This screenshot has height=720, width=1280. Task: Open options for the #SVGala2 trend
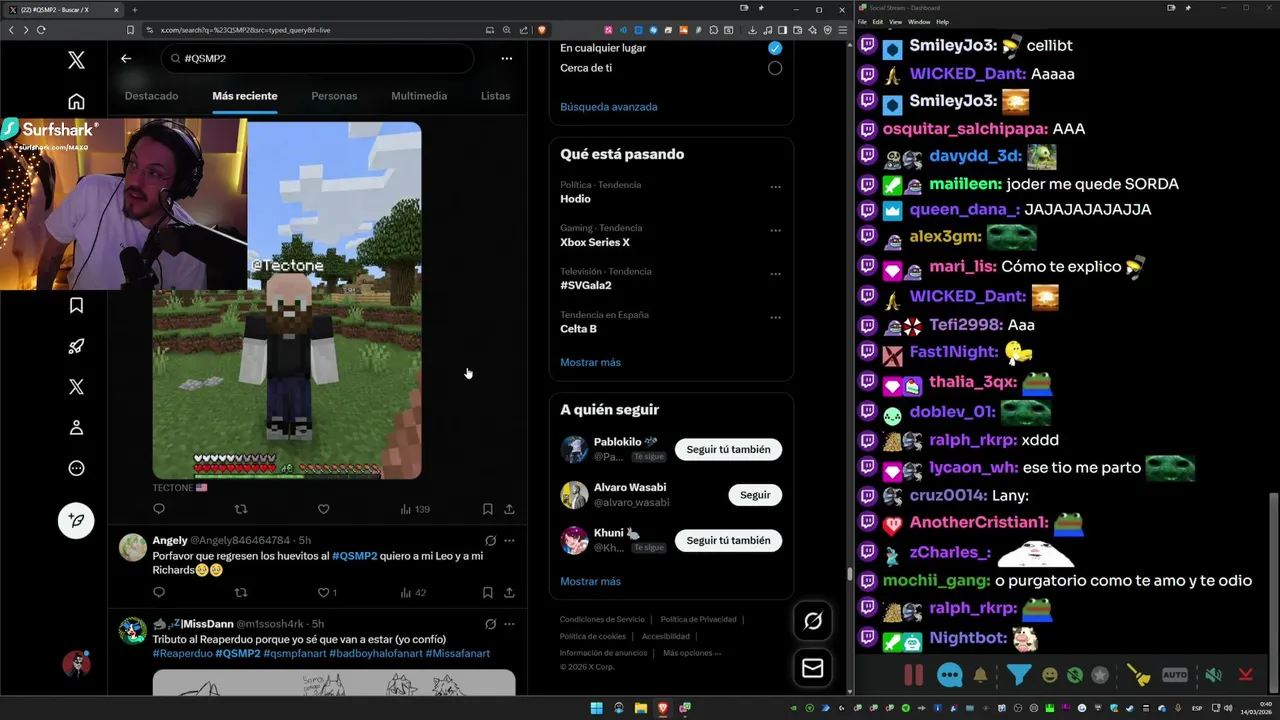775,273
